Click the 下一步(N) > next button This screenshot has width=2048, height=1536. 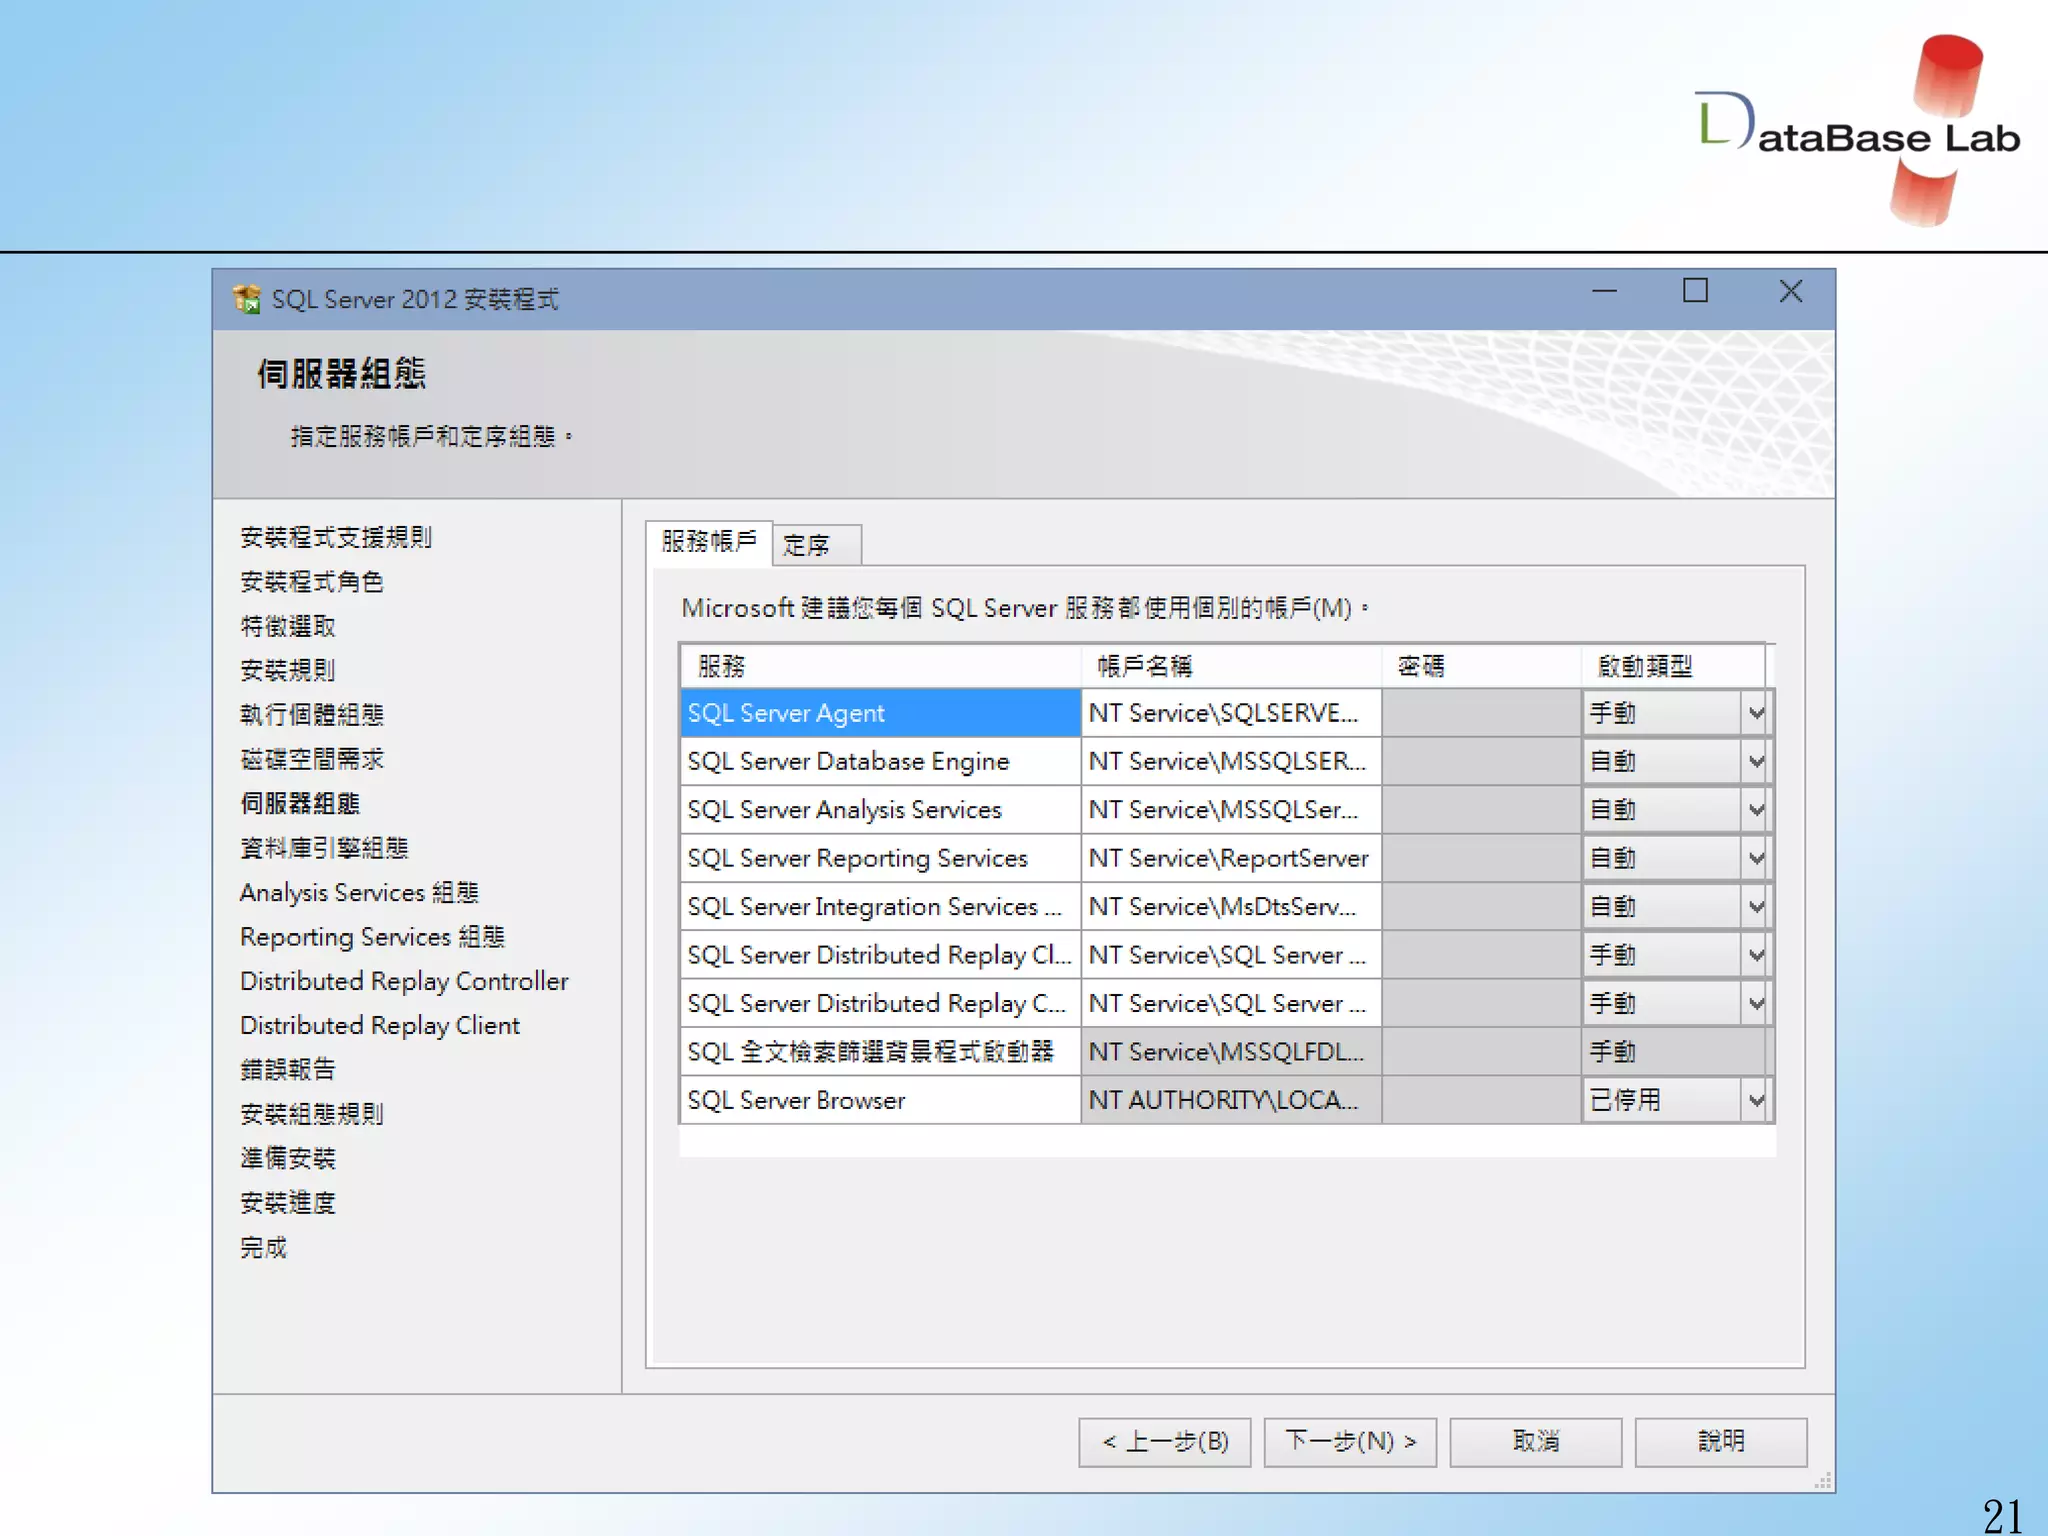[1350, 1442]
